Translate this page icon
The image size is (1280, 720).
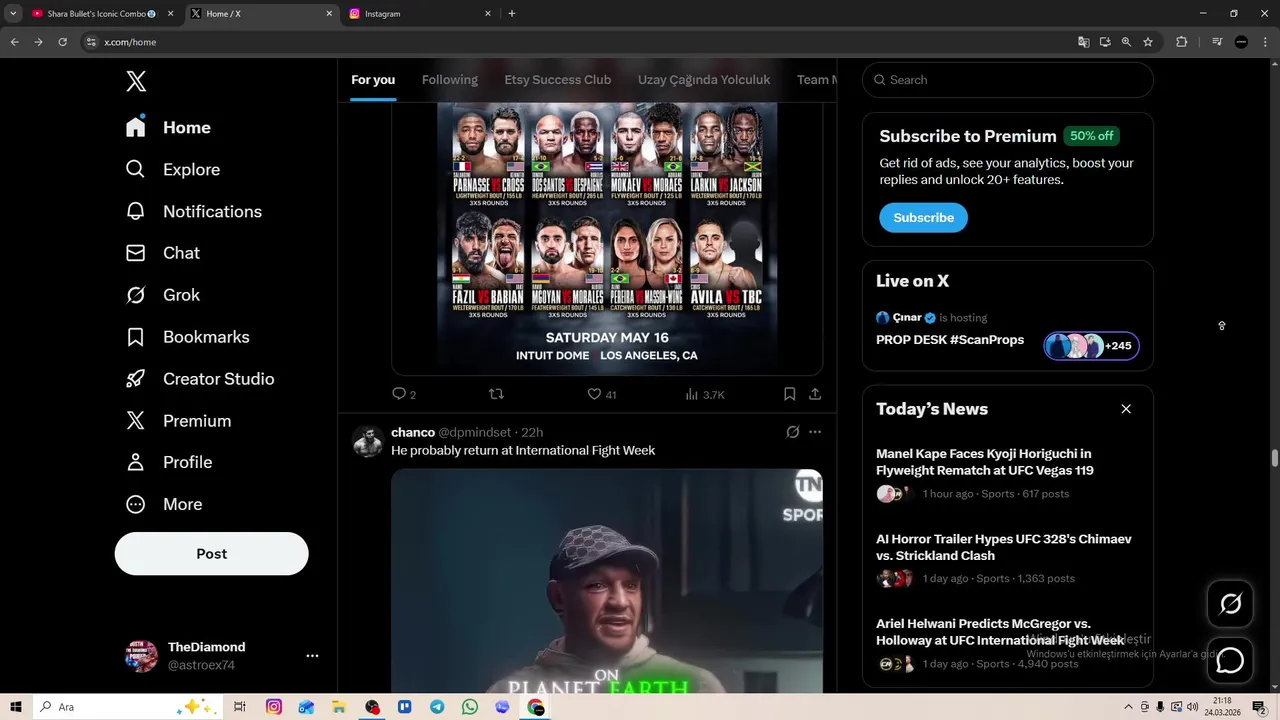coord(1083,42)
